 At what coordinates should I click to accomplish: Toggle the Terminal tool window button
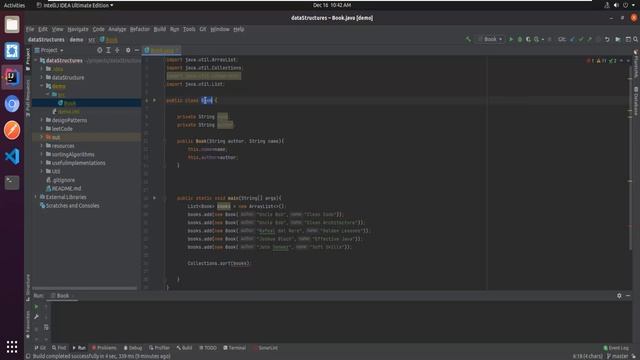tap(235, 348)
